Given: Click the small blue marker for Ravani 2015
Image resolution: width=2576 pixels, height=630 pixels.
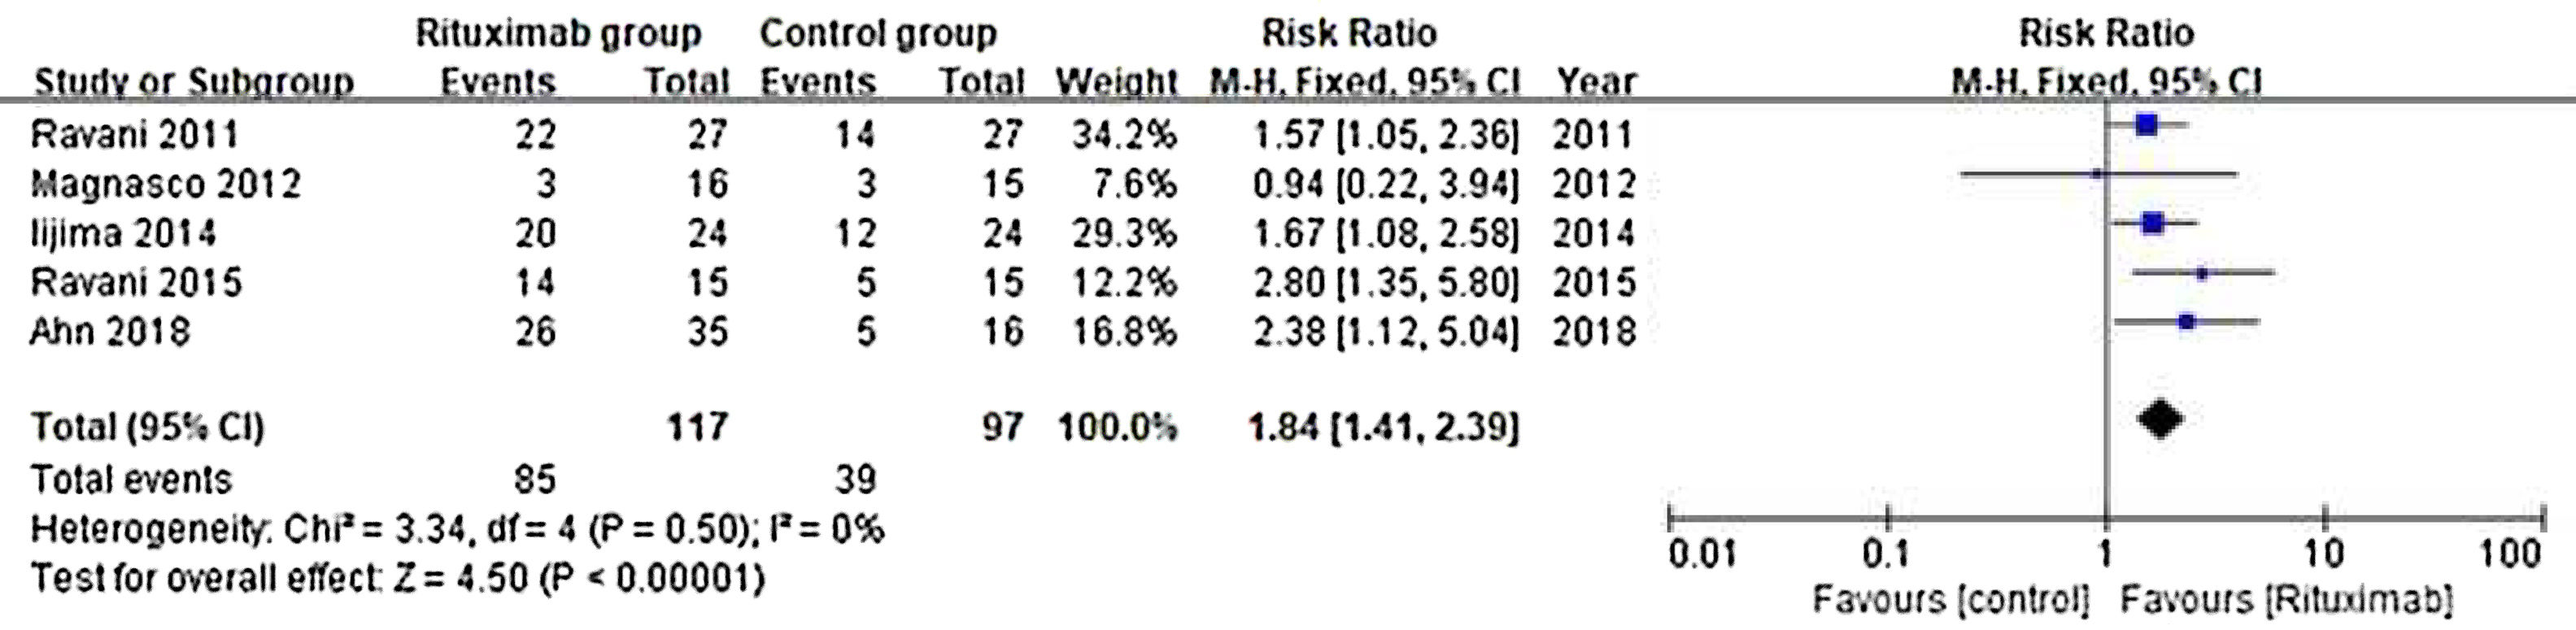Looking at the screenshot, I should click(2201, 272).
